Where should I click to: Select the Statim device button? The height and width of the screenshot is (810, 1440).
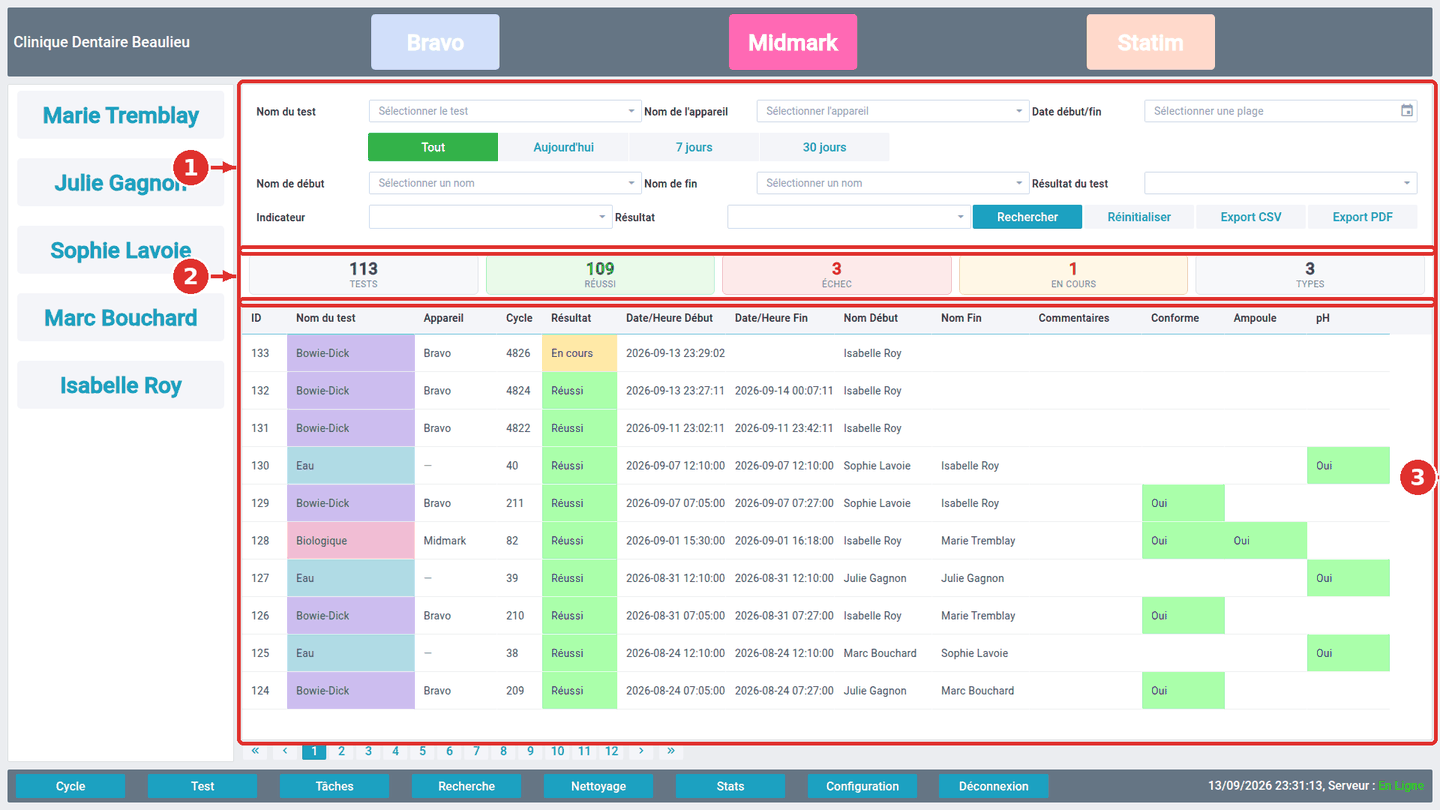(x=1151, y=42)
